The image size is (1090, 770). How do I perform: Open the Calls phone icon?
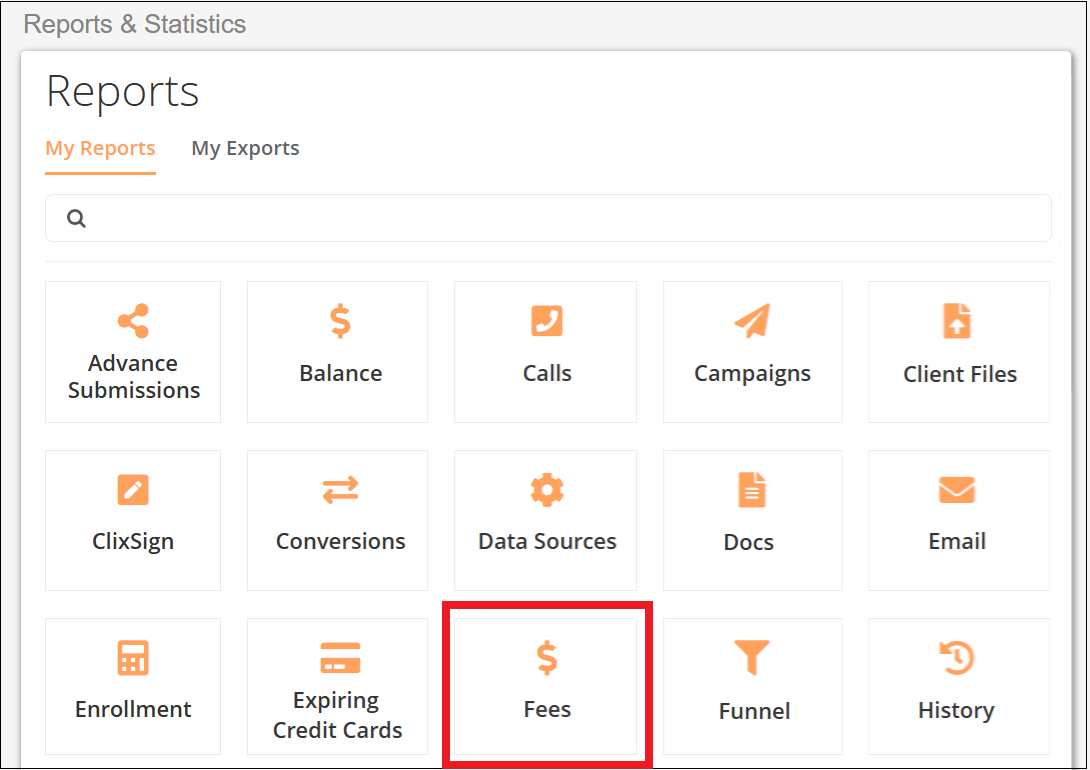pyautogui.click(x=547, y=320)
